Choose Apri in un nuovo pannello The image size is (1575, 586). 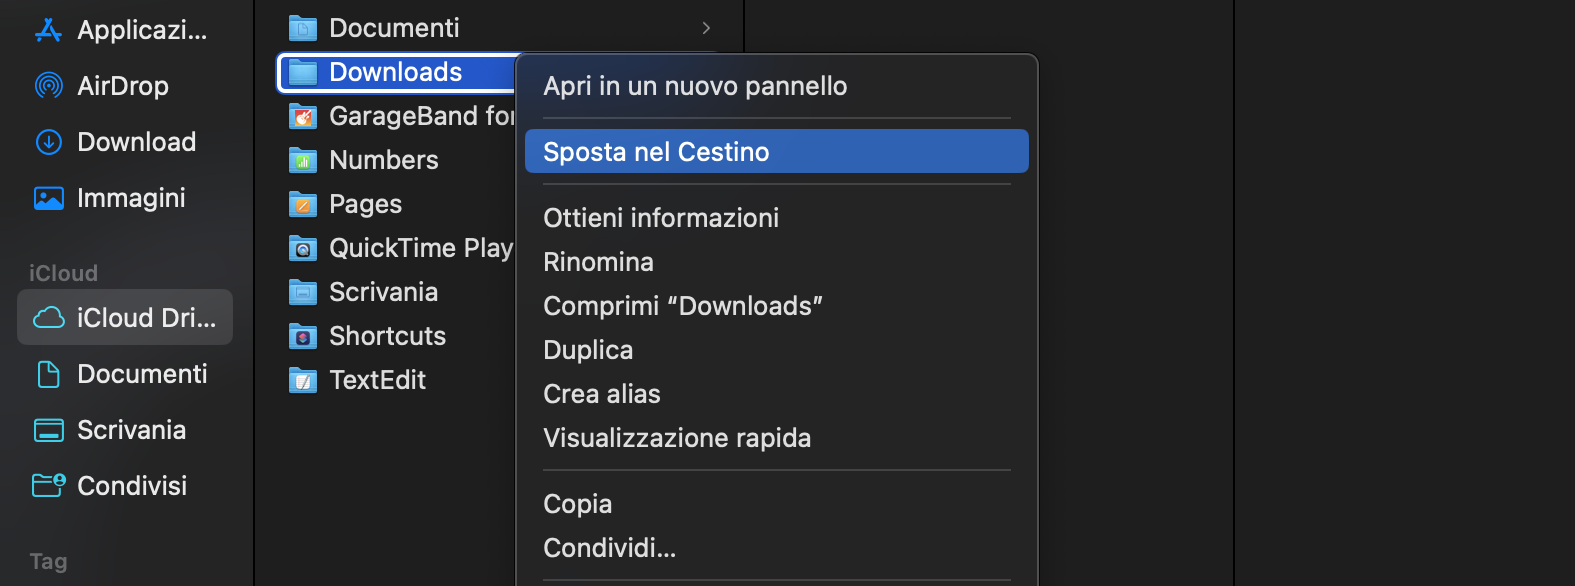(695, 86)
